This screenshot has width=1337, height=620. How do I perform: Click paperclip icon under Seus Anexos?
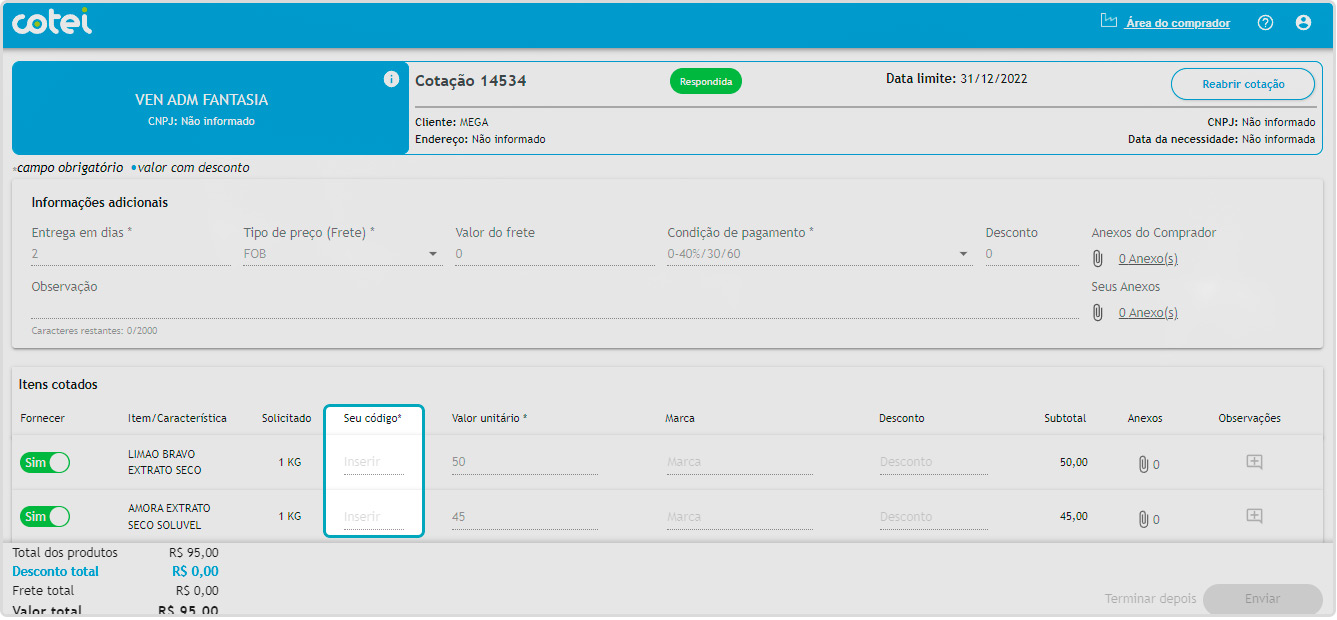coord(1097,313)
